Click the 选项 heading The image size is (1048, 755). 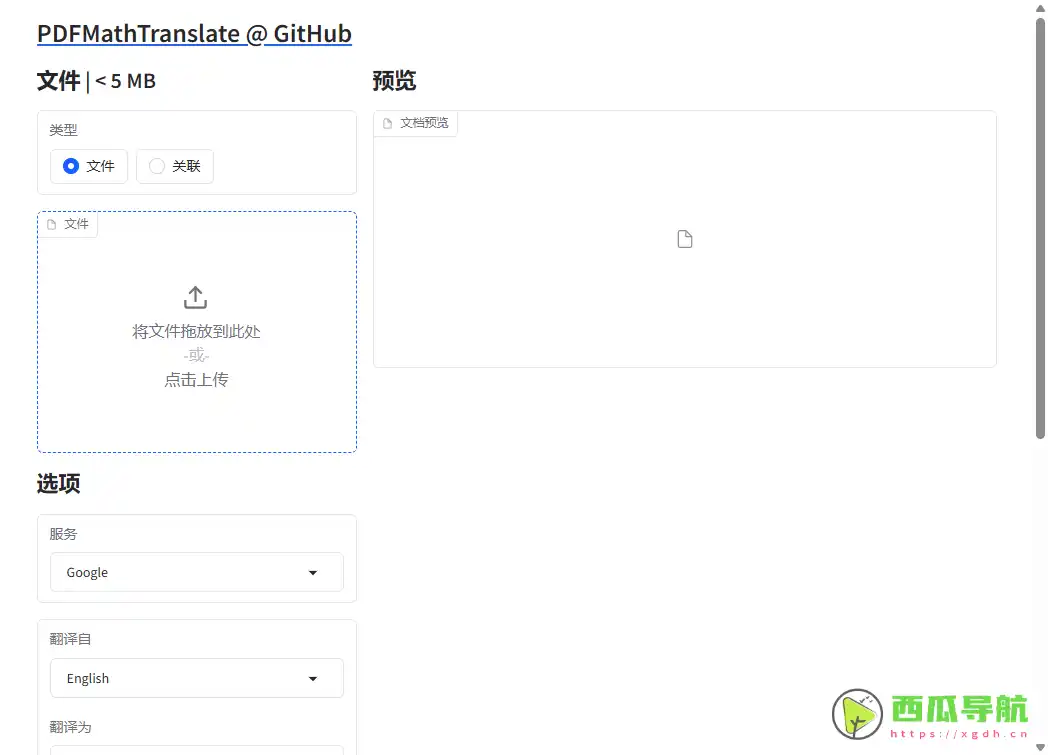59,483
